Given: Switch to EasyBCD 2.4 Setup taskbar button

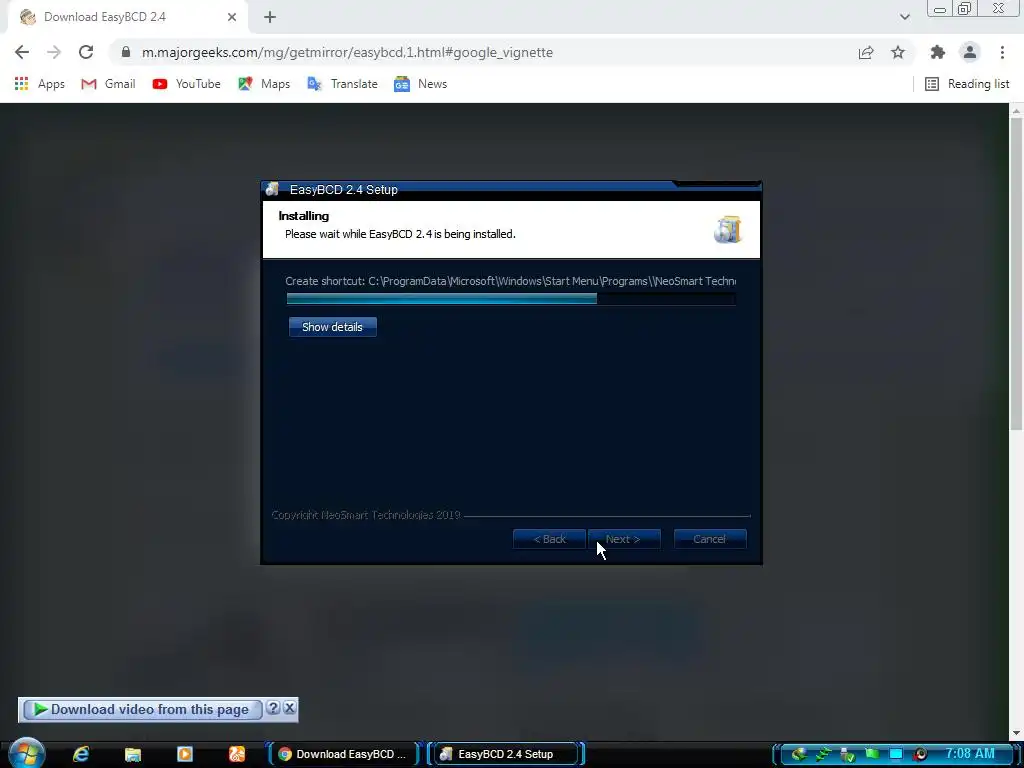Looking at the screenshot, I should click(x=505, y=754).
